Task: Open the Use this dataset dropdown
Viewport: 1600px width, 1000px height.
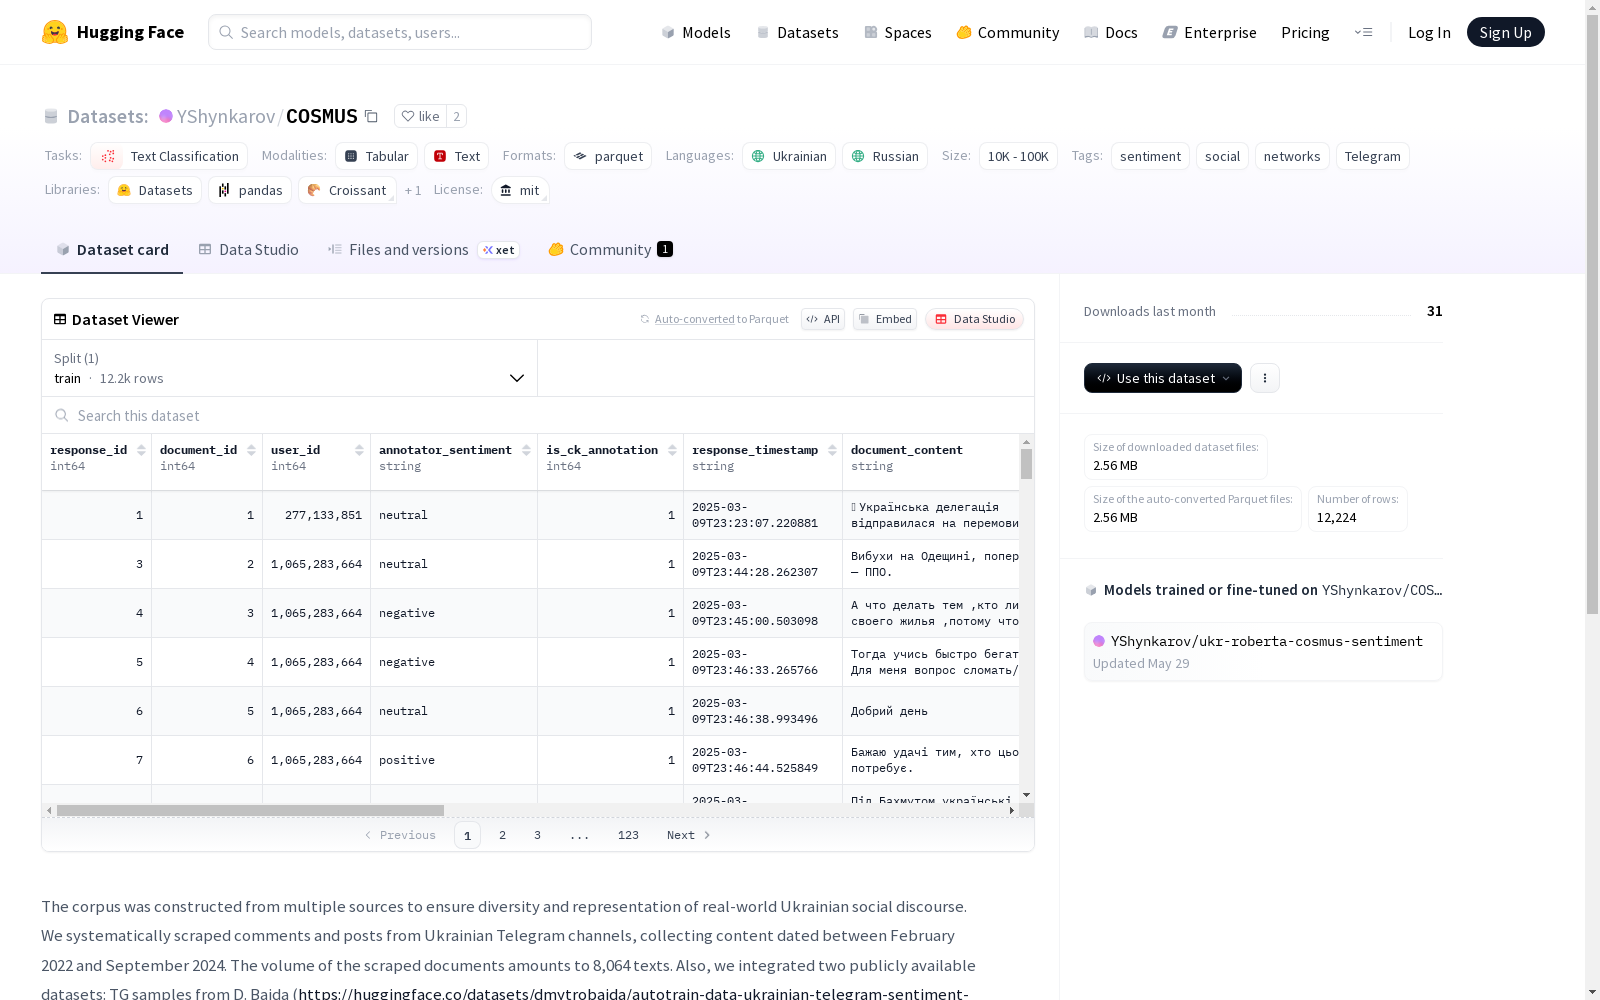Action: 1163,378
